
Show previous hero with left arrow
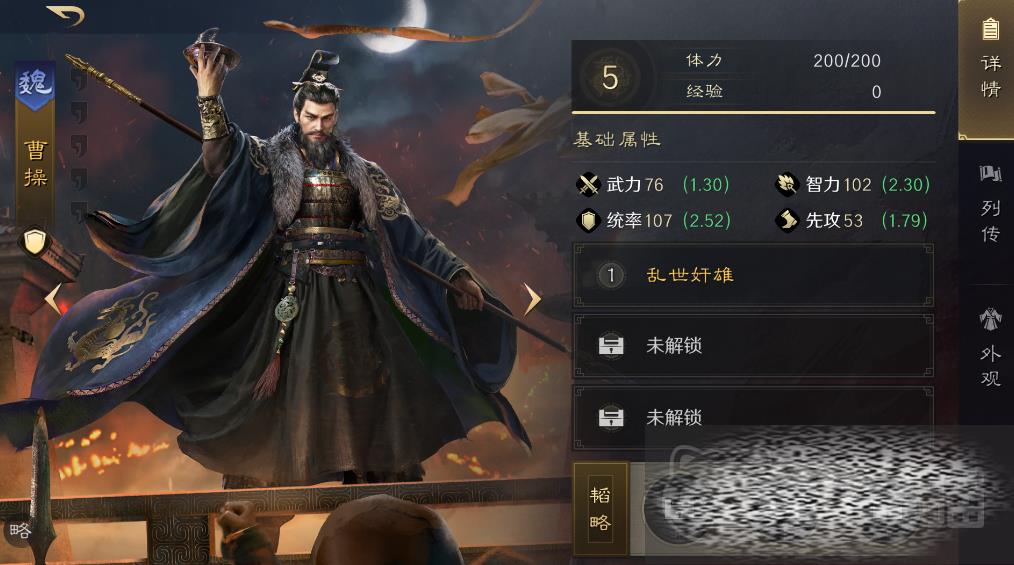point(53,299)
